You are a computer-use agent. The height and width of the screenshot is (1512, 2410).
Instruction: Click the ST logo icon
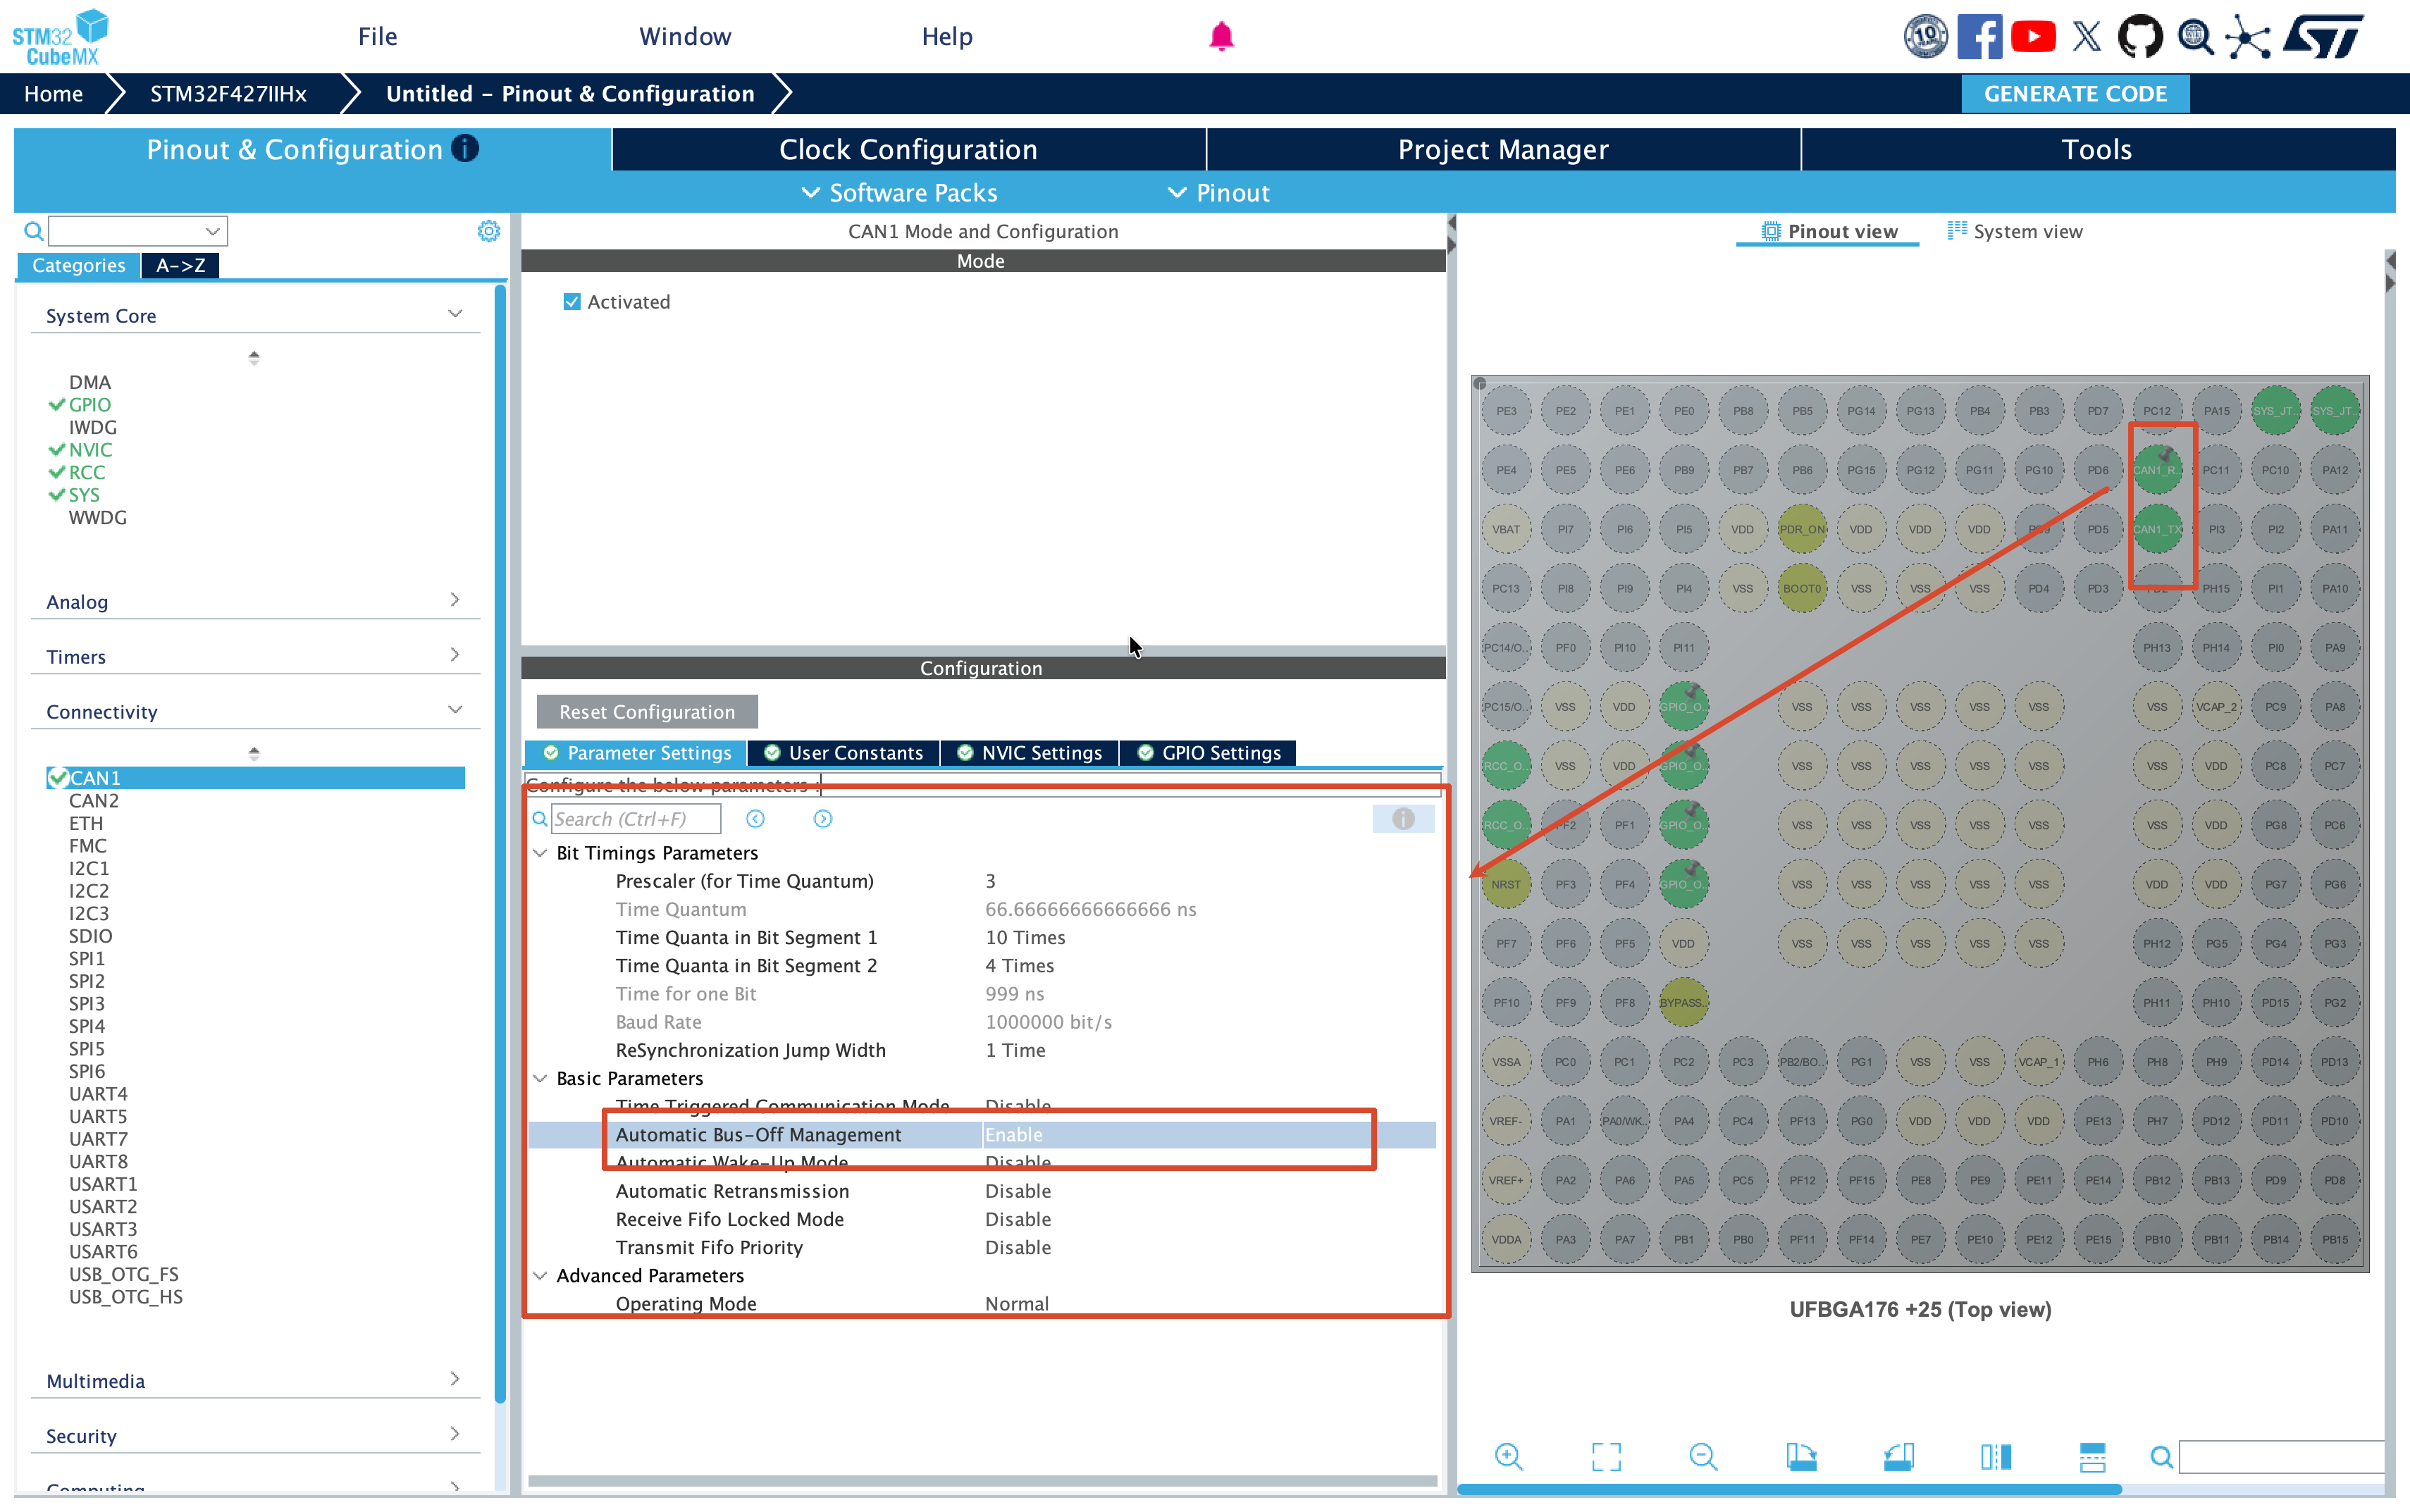click(x=2324, y=37)
